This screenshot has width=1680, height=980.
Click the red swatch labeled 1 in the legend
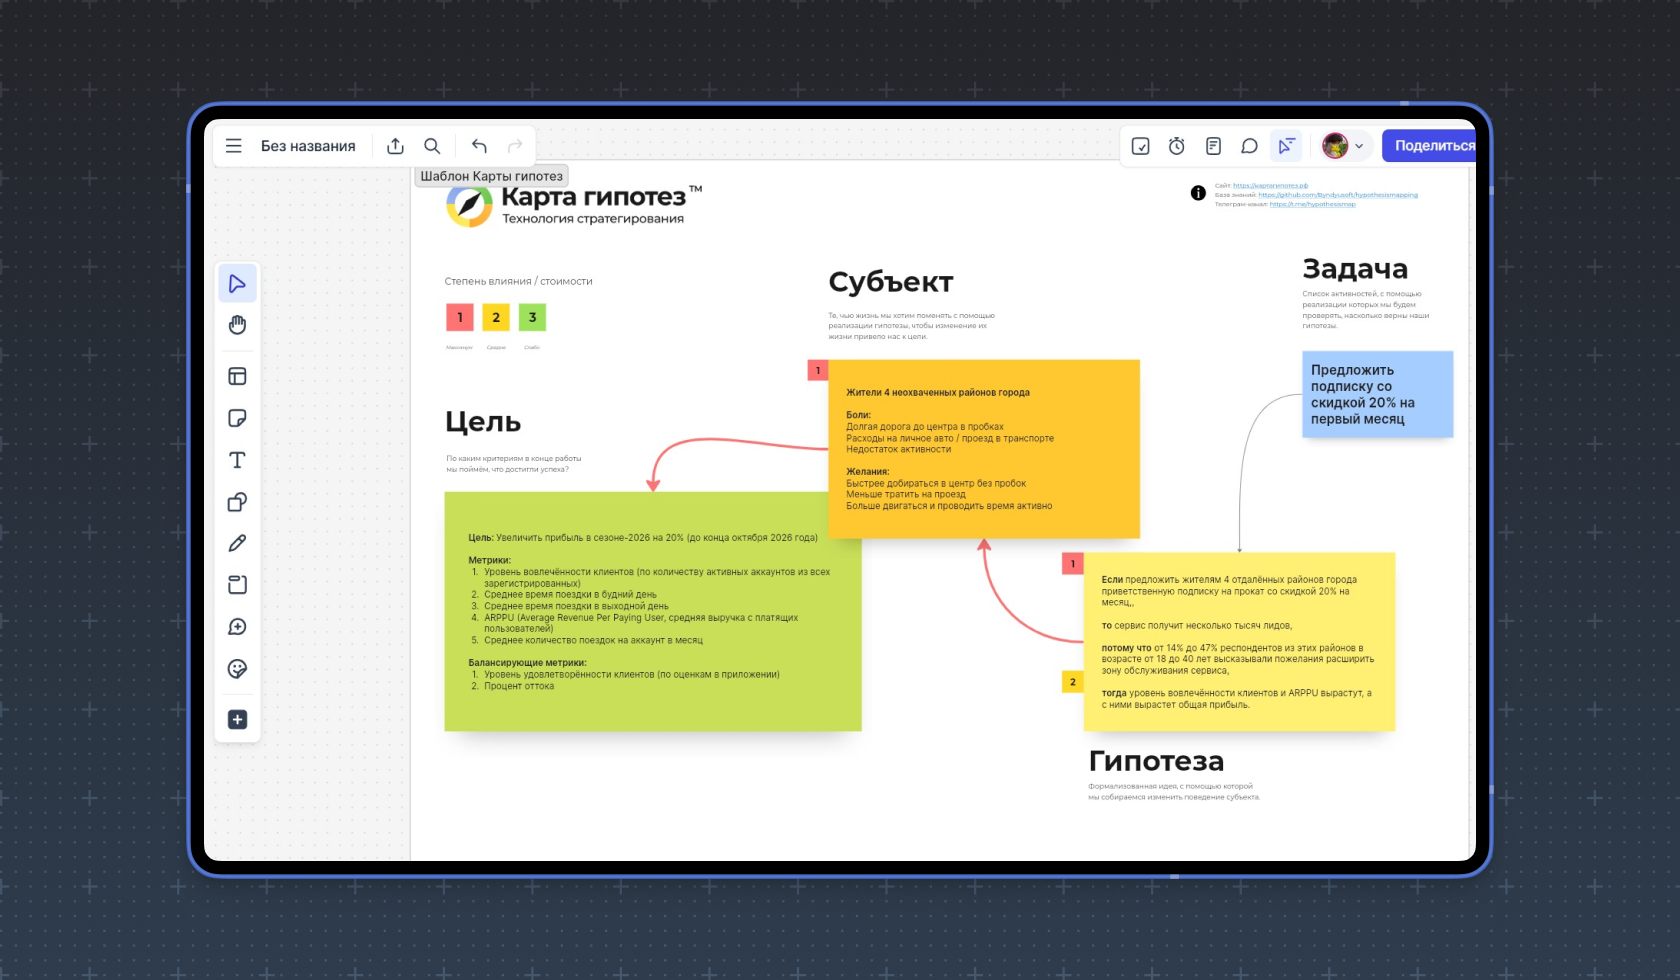click(460, 317)
